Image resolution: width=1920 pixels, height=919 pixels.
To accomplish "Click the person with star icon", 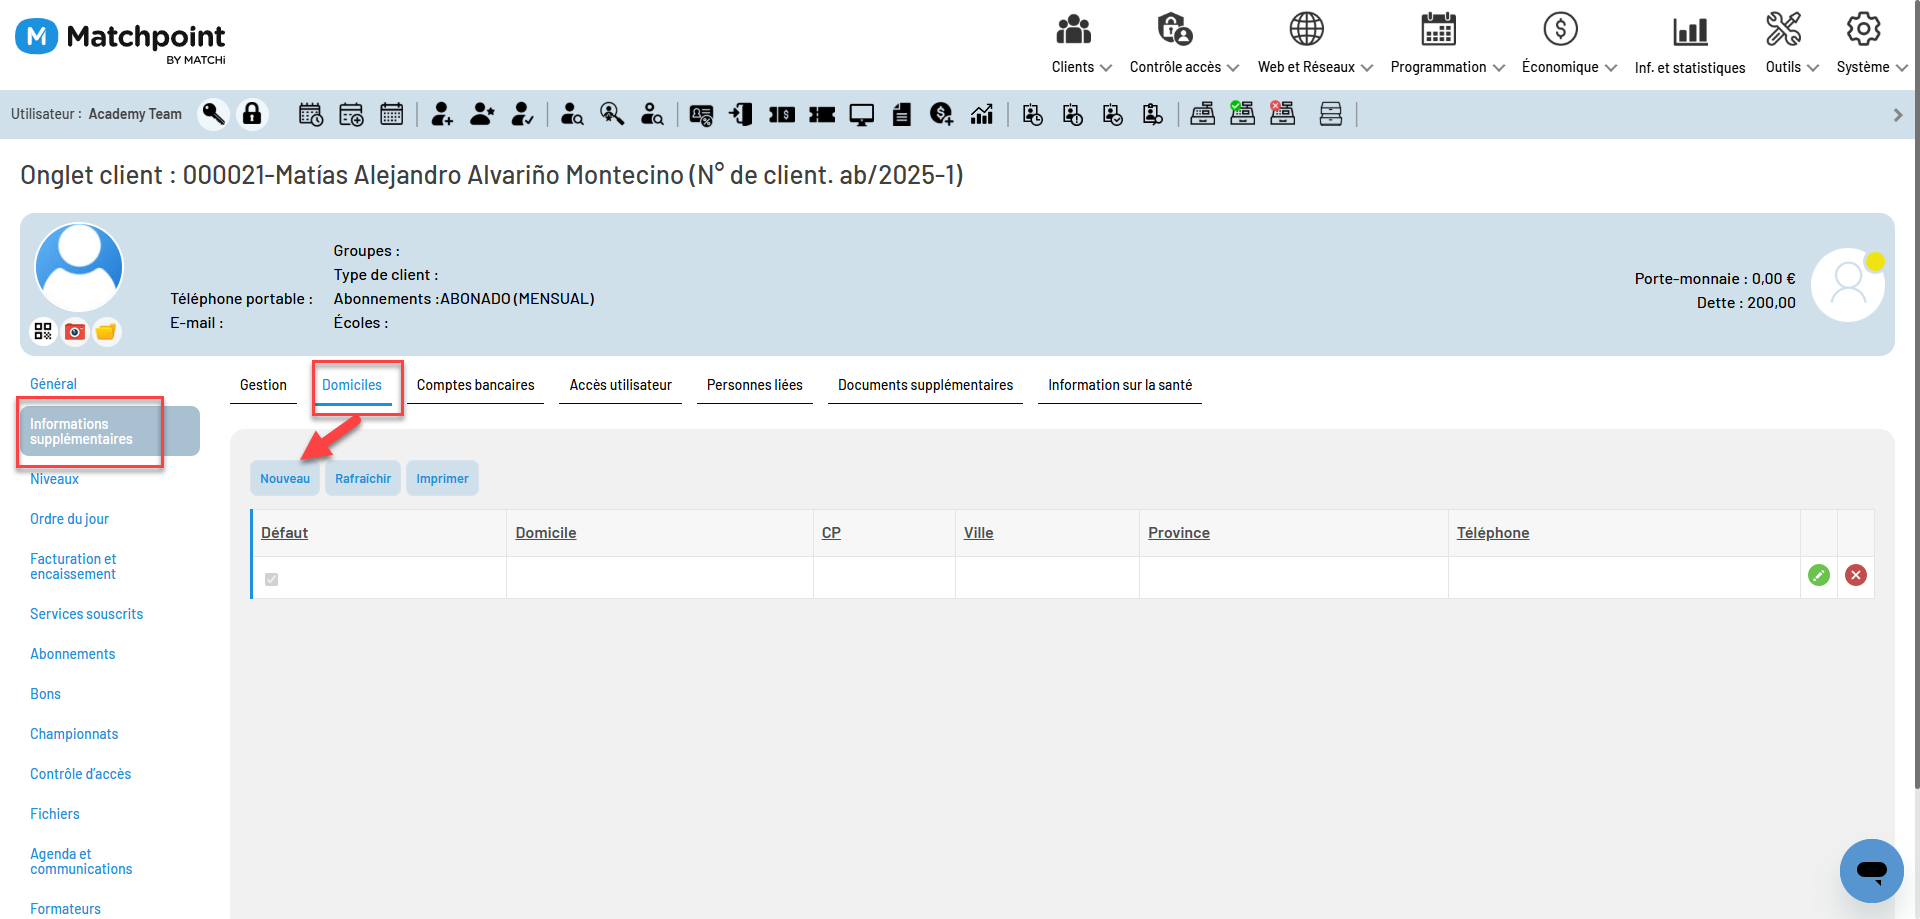I will point(482,114).
